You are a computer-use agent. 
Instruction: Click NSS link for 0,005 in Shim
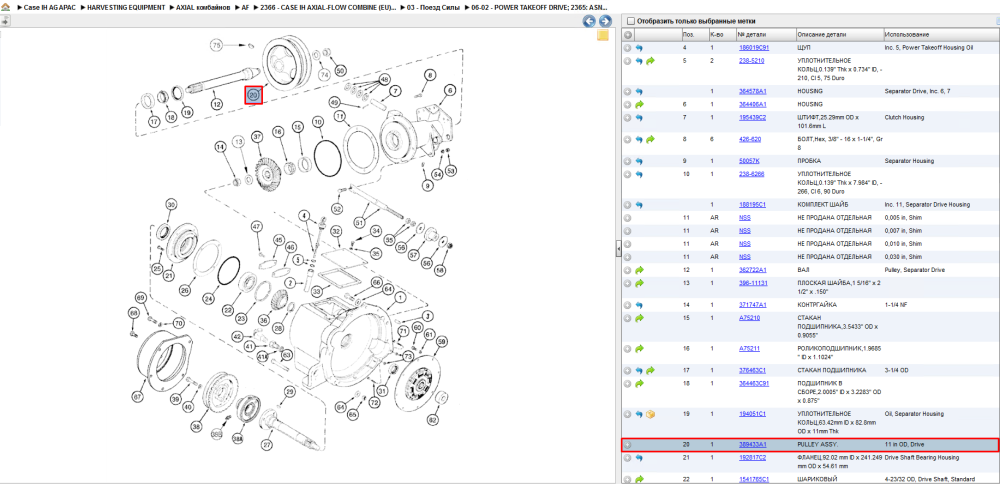(x=744, y=217)
